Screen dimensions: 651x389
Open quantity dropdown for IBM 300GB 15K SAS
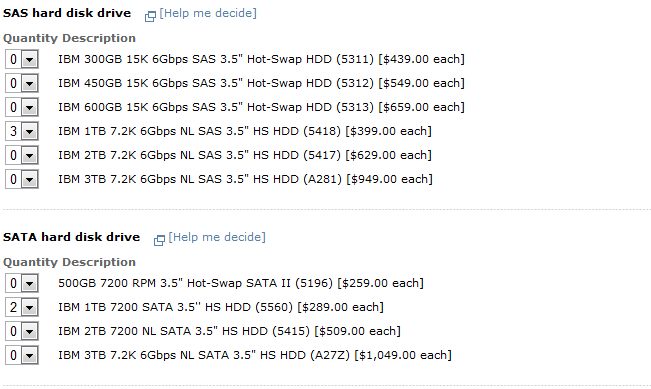click(x=22, y=59)
